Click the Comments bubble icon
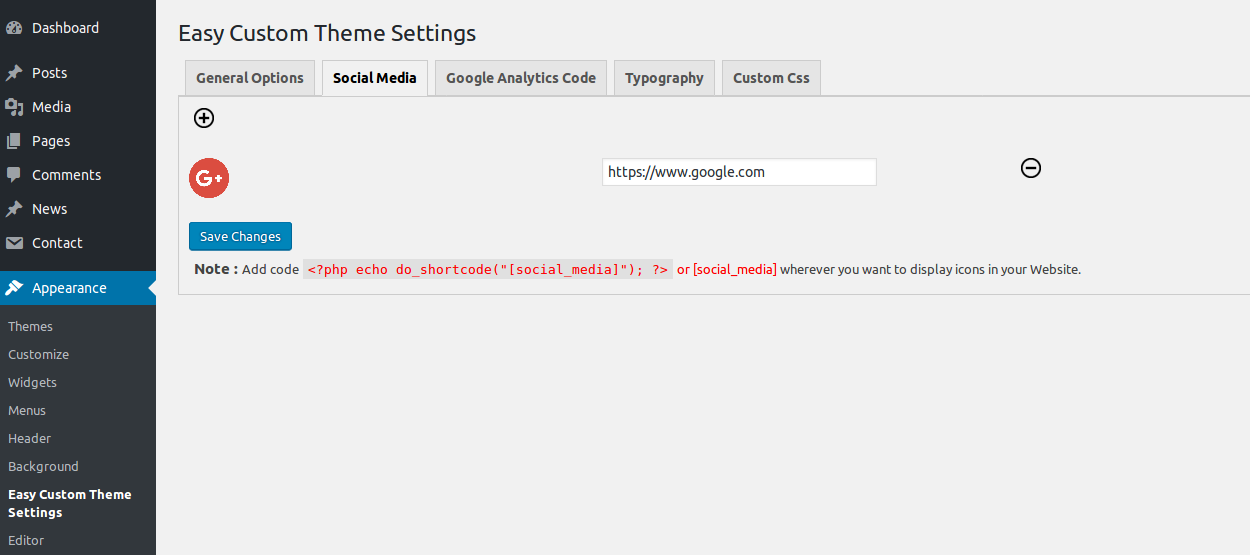 [14, 175]
